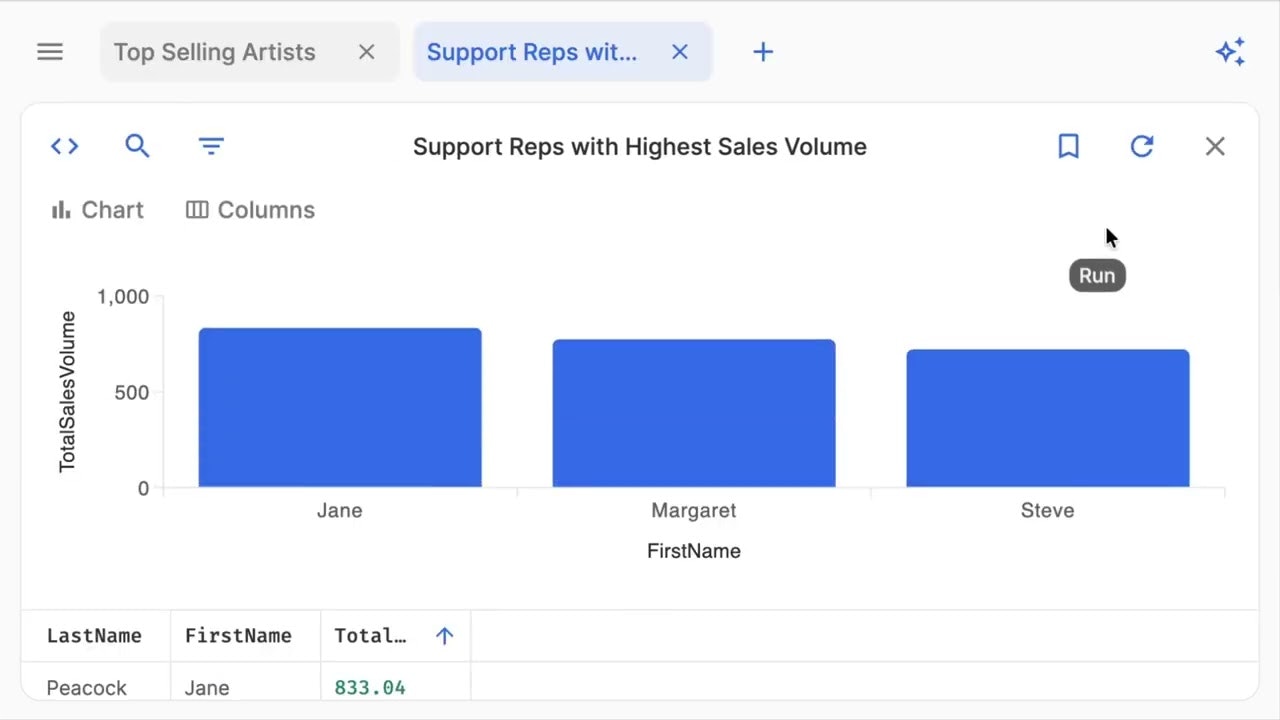1280x720 pixels.
Task: Click the FirstName column header
Action: click(238, 636)
